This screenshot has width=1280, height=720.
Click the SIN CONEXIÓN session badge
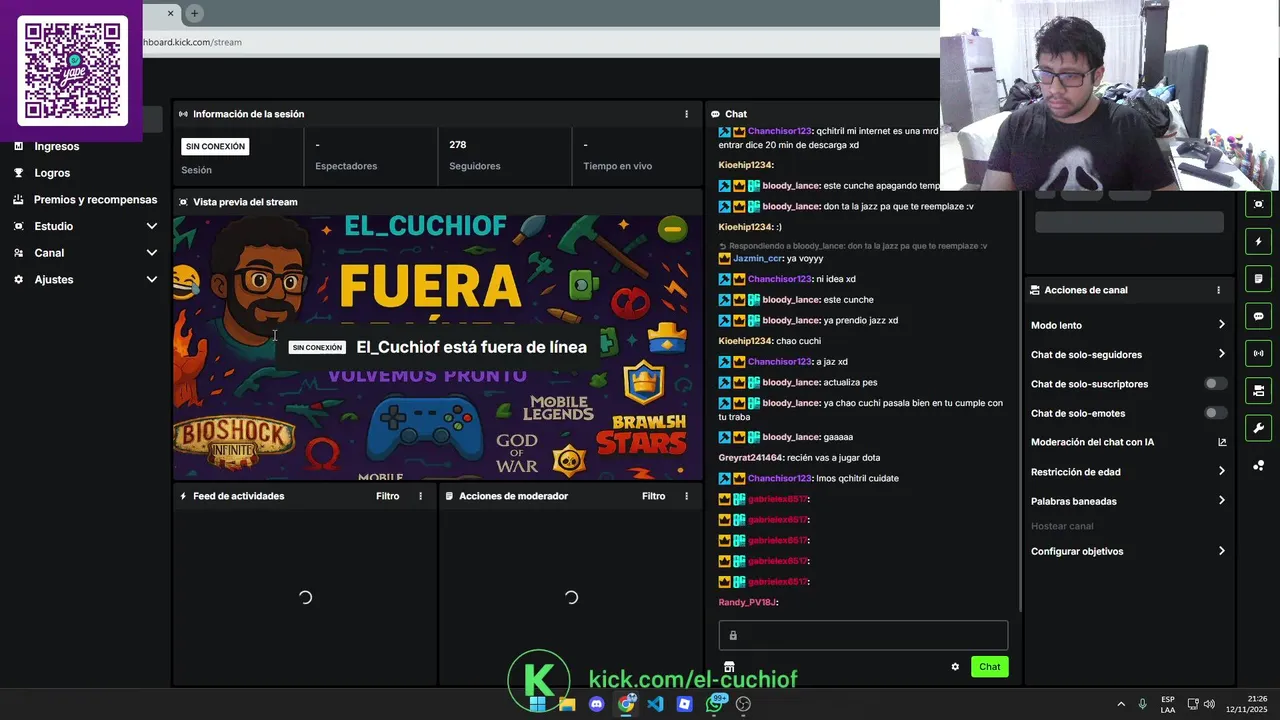(x=215, y=146)
